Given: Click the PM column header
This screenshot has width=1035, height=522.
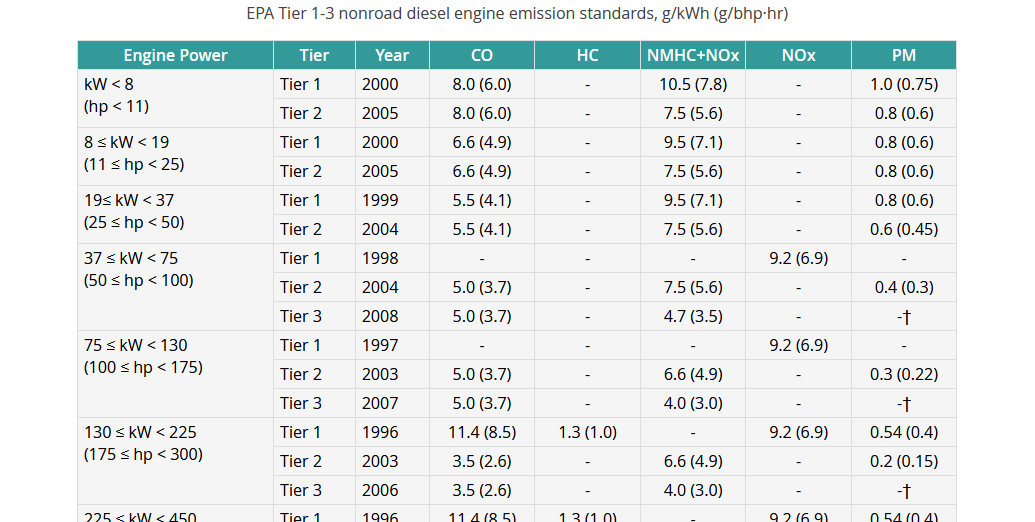Looking at the screenshot, I should coord(904,55).
